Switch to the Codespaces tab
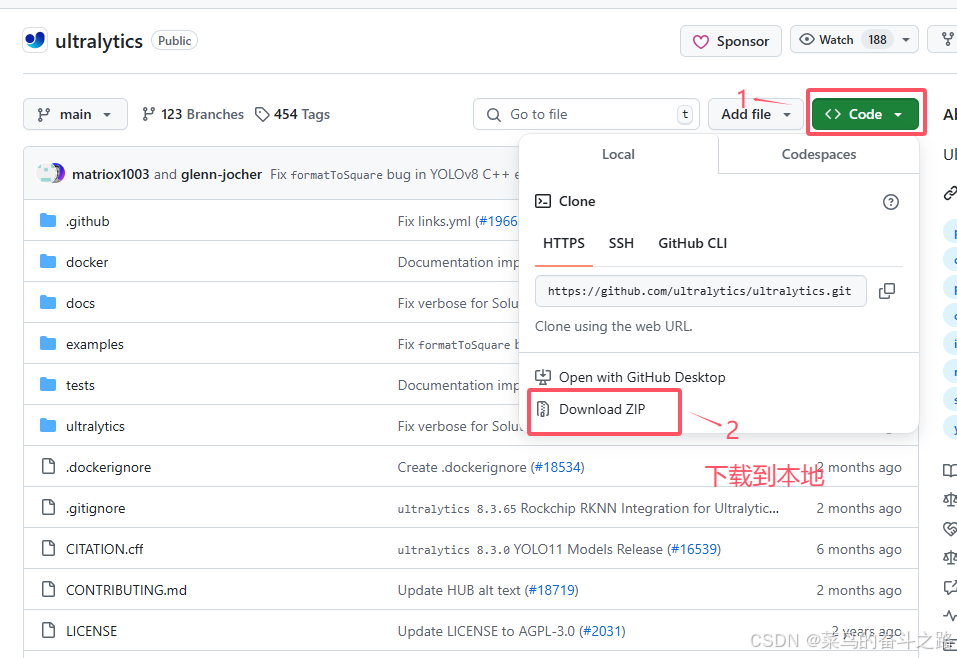Image resolution: width=957 pixels, height=658 pixels. 818,154
